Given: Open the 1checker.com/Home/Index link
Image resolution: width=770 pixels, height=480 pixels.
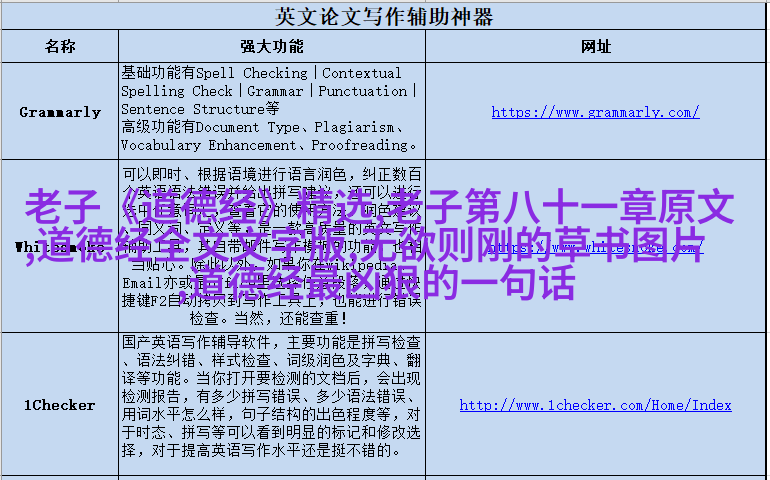Looking at the screenshot, I should 595,405.
